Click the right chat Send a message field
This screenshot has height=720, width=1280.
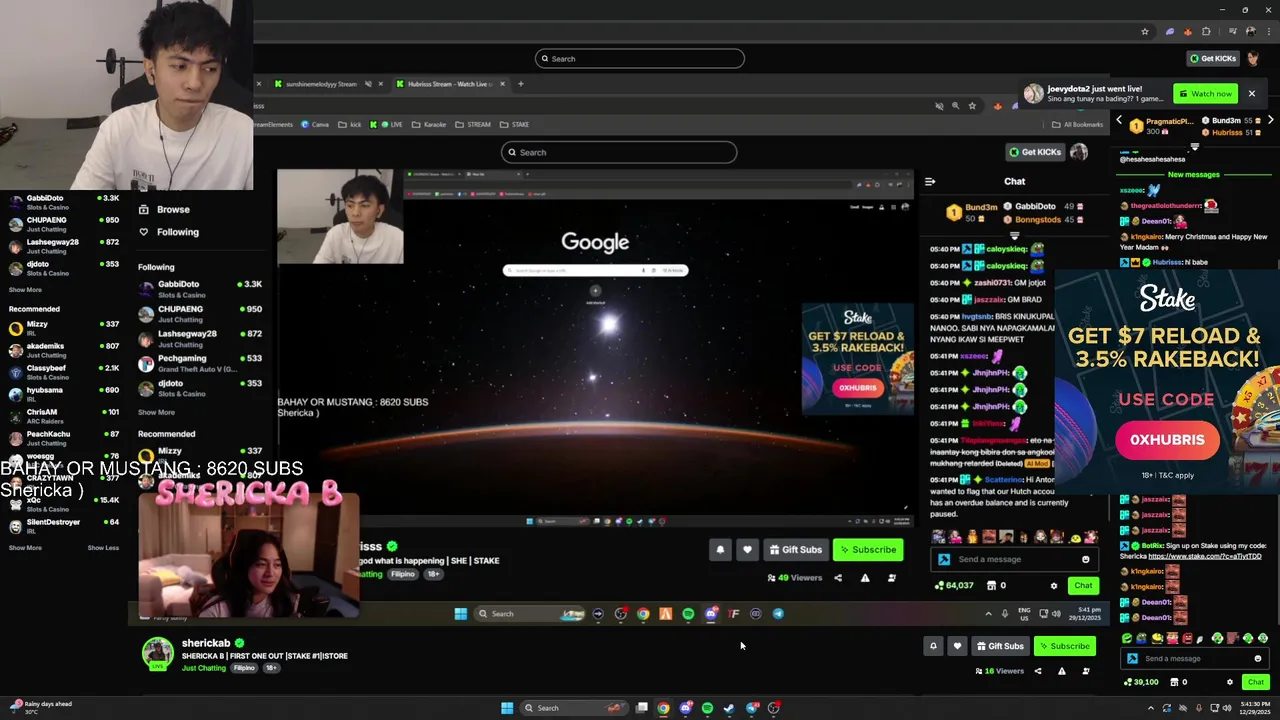pos(1197,658)
